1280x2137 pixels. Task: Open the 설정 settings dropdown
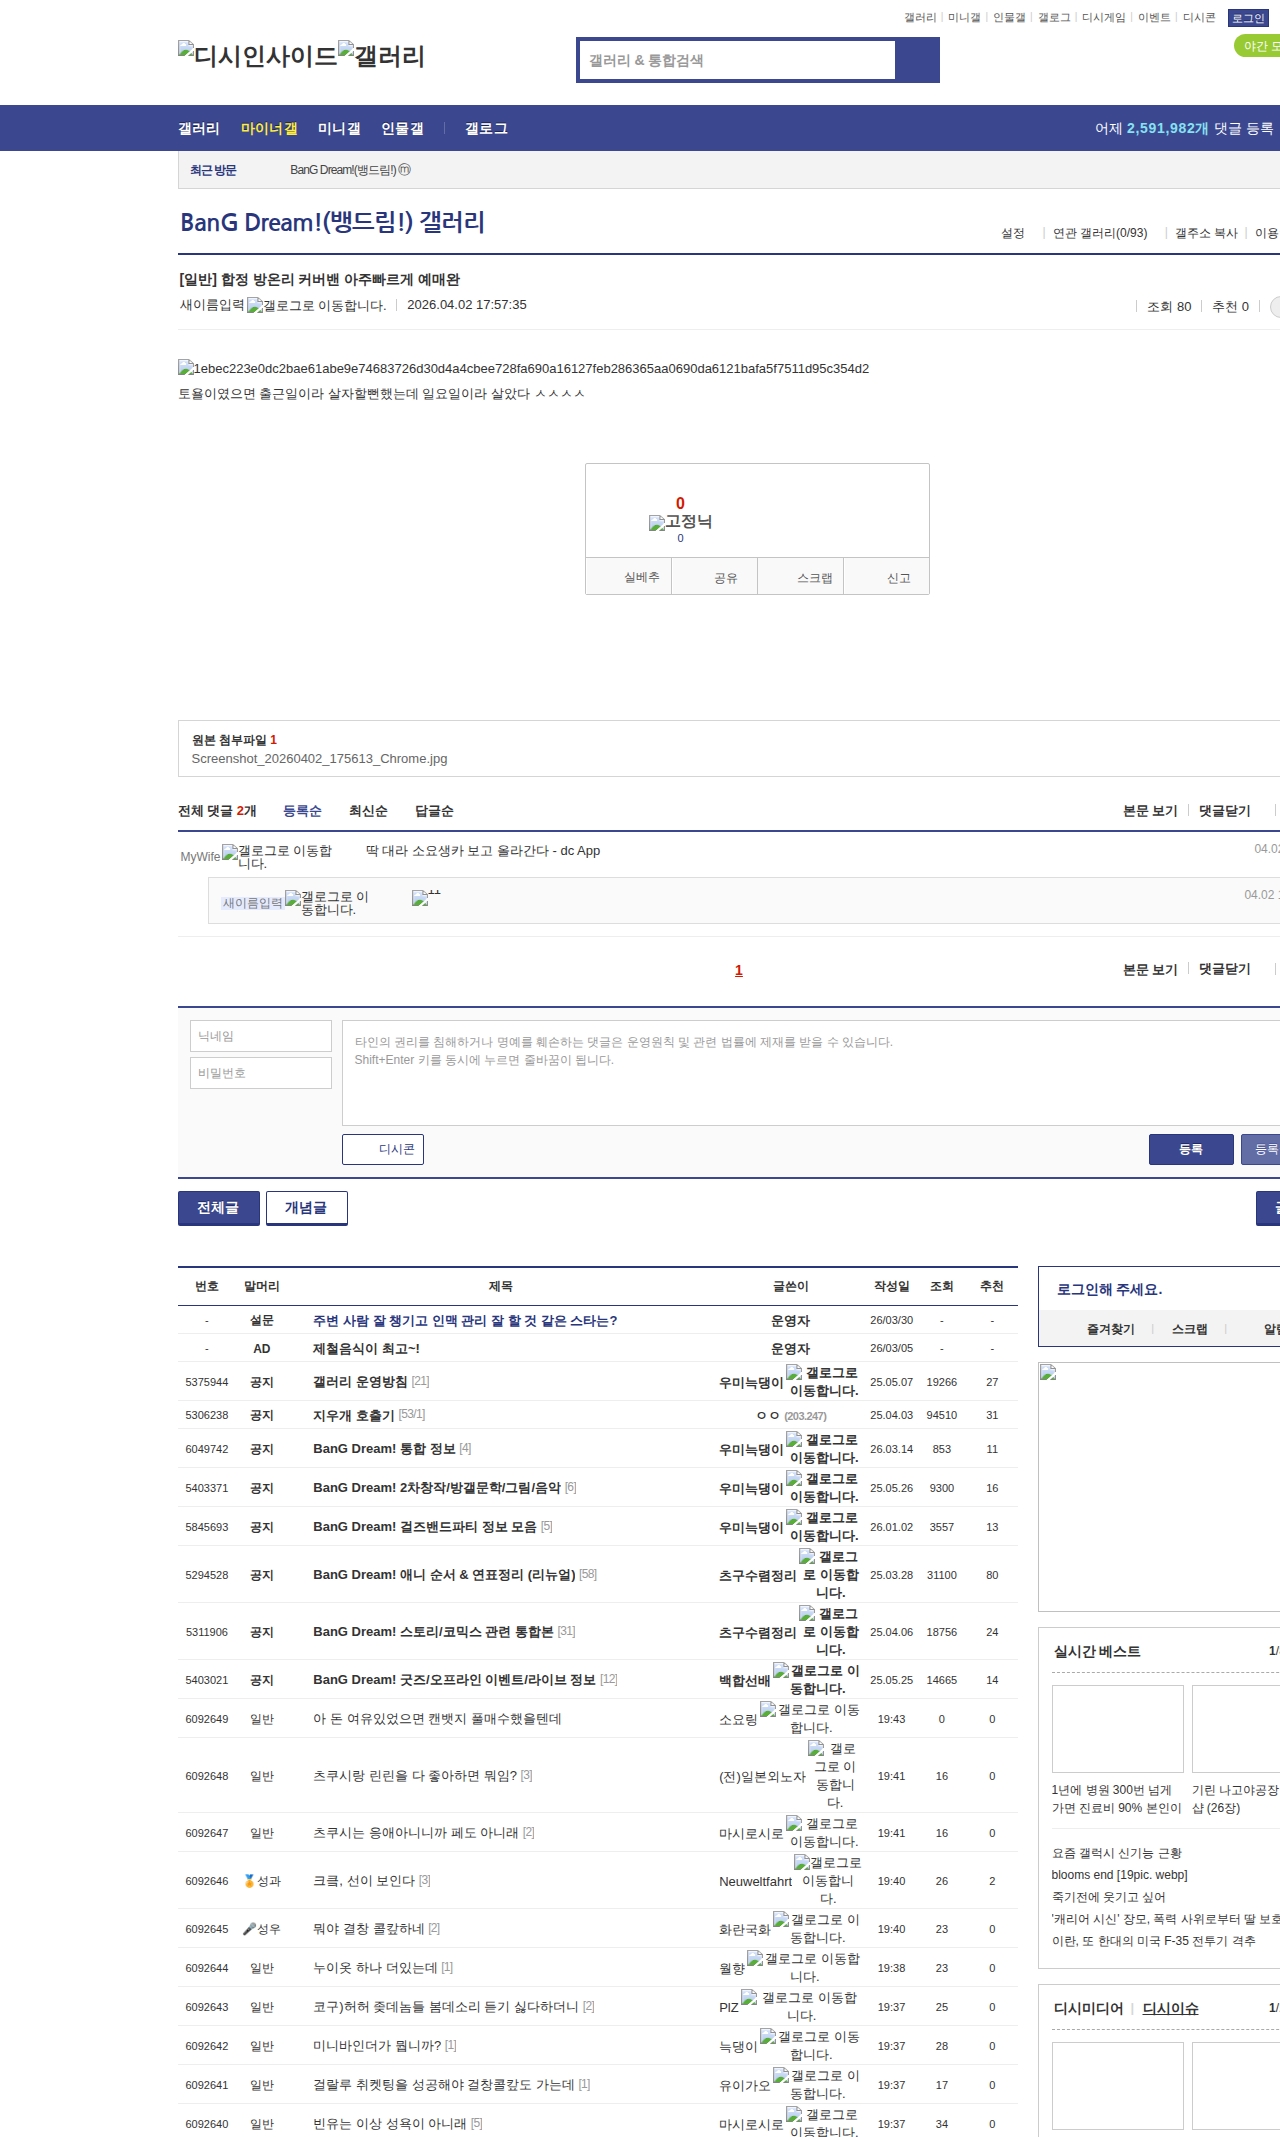pos(1012,233)
